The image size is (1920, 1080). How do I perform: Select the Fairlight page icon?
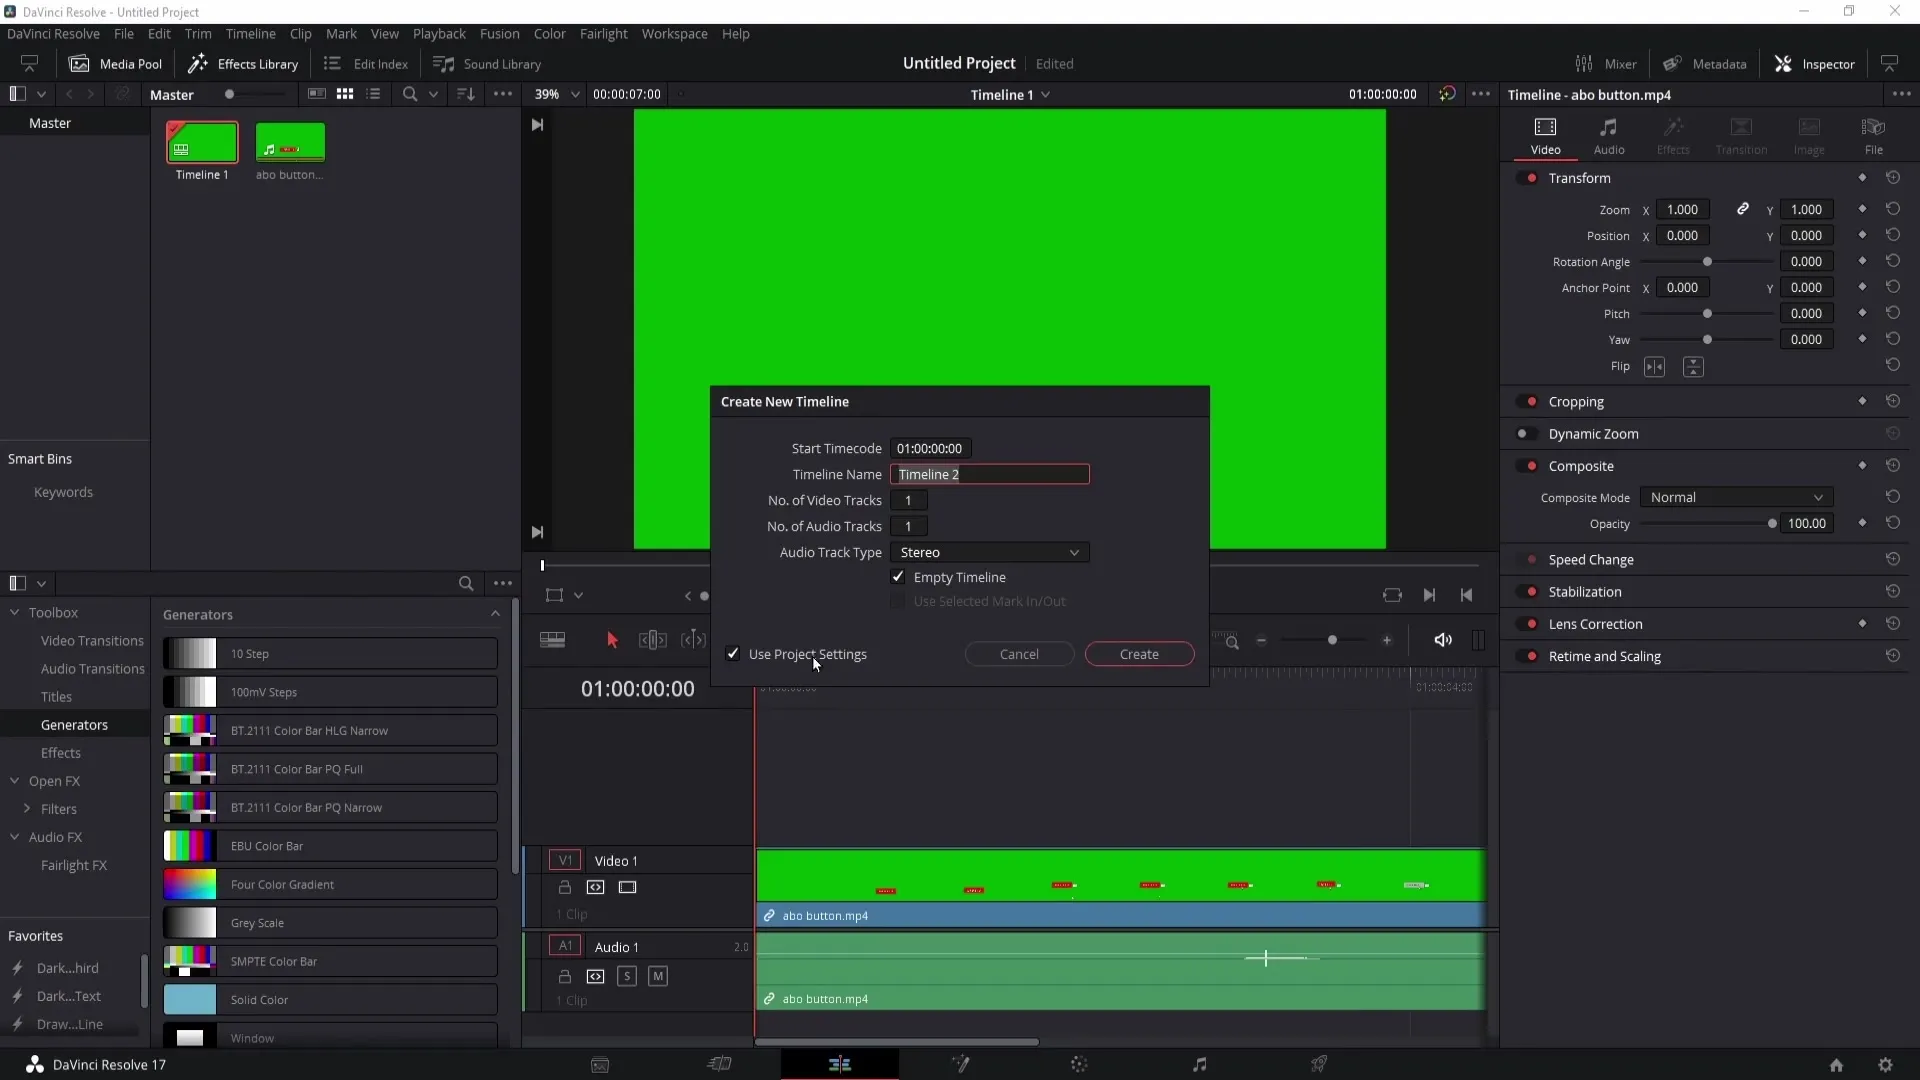pyautogui.click(x=1200, y=1063)
